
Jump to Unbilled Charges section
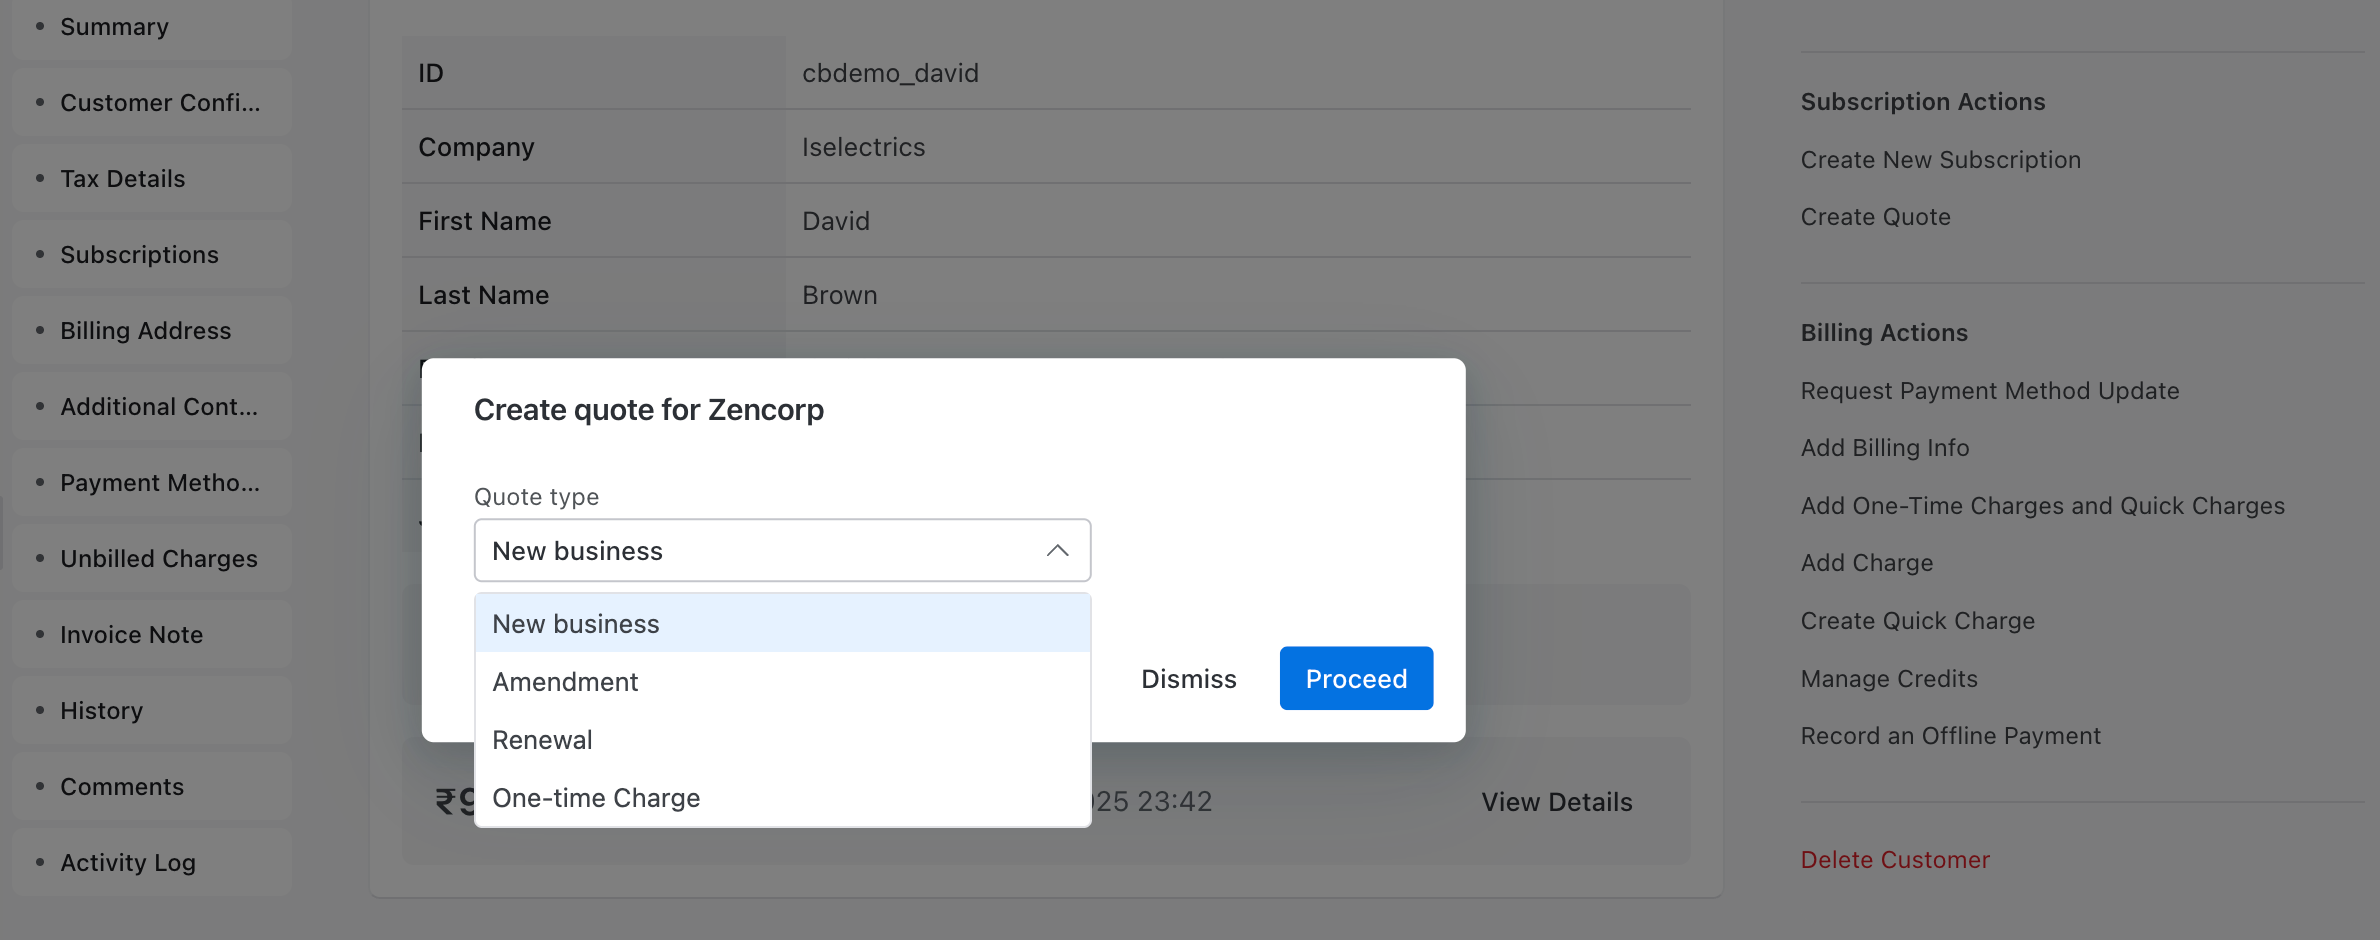coord(158,559)
